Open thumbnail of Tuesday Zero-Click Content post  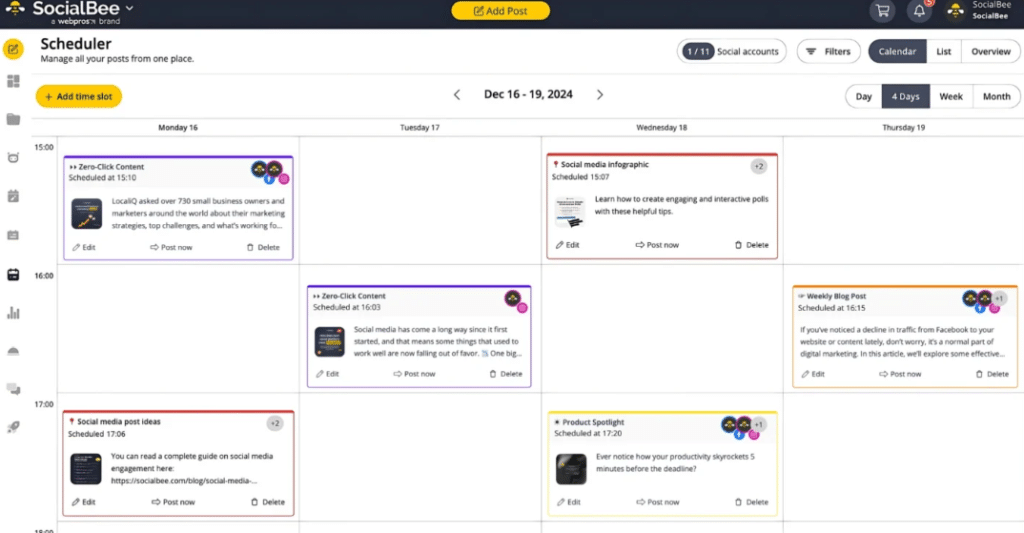pyautogui.click(x=329, y=341)
